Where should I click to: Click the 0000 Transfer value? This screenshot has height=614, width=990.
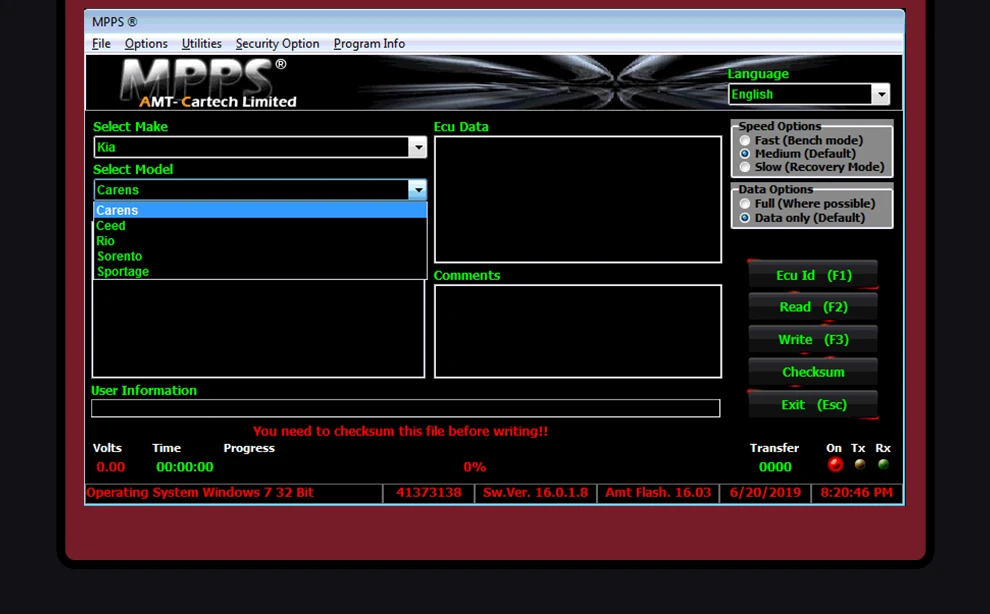click(x=775, y=467)
